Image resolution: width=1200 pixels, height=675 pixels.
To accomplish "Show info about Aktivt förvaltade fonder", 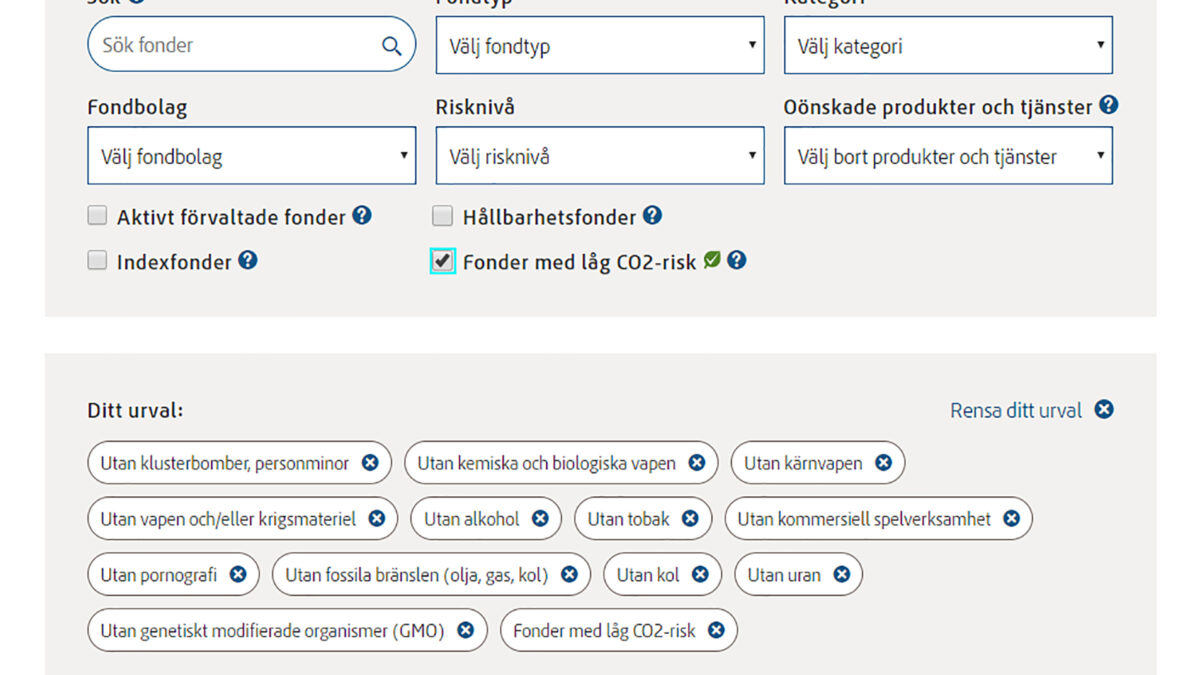I will 362,215.
